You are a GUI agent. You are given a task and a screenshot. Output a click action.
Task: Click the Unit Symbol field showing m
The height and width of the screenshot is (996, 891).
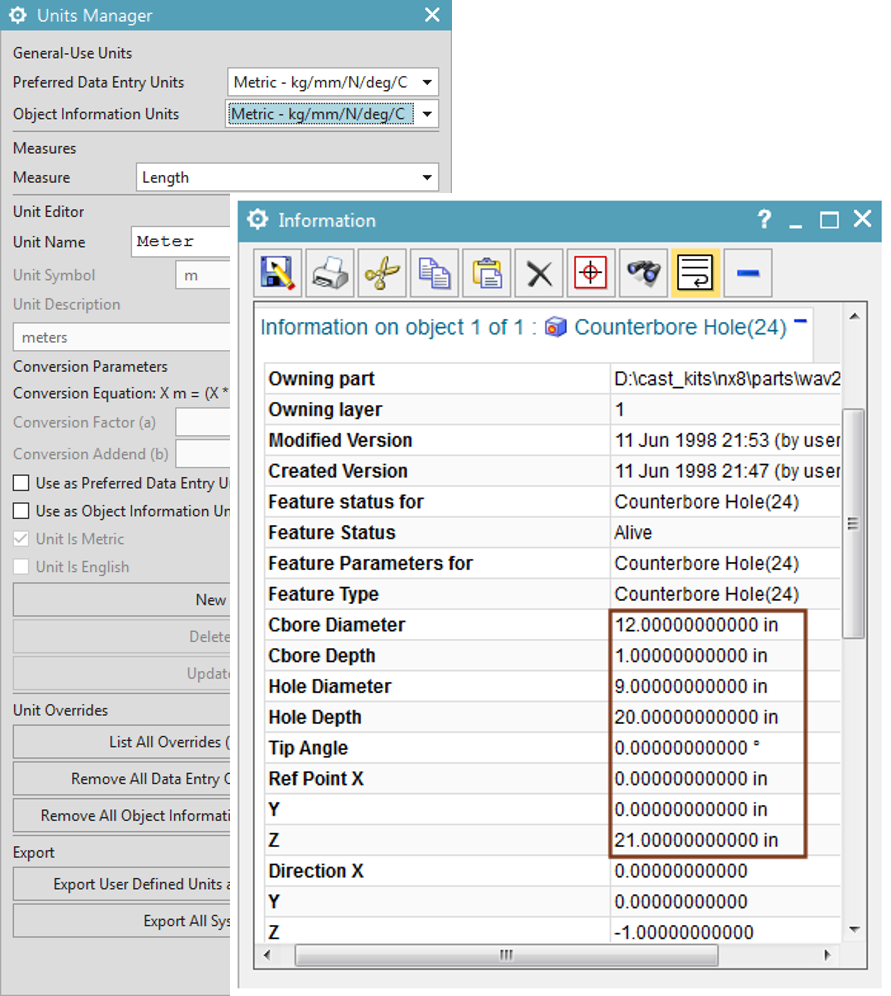pyautogui.click(x=203, y=275)
